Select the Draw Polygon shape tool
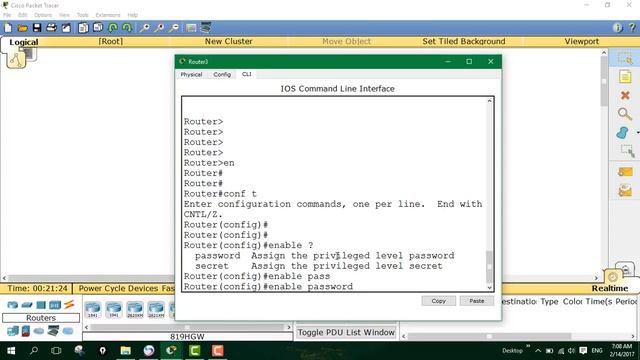Viewport: 640px width, 360px height. (x=622, y=133)
